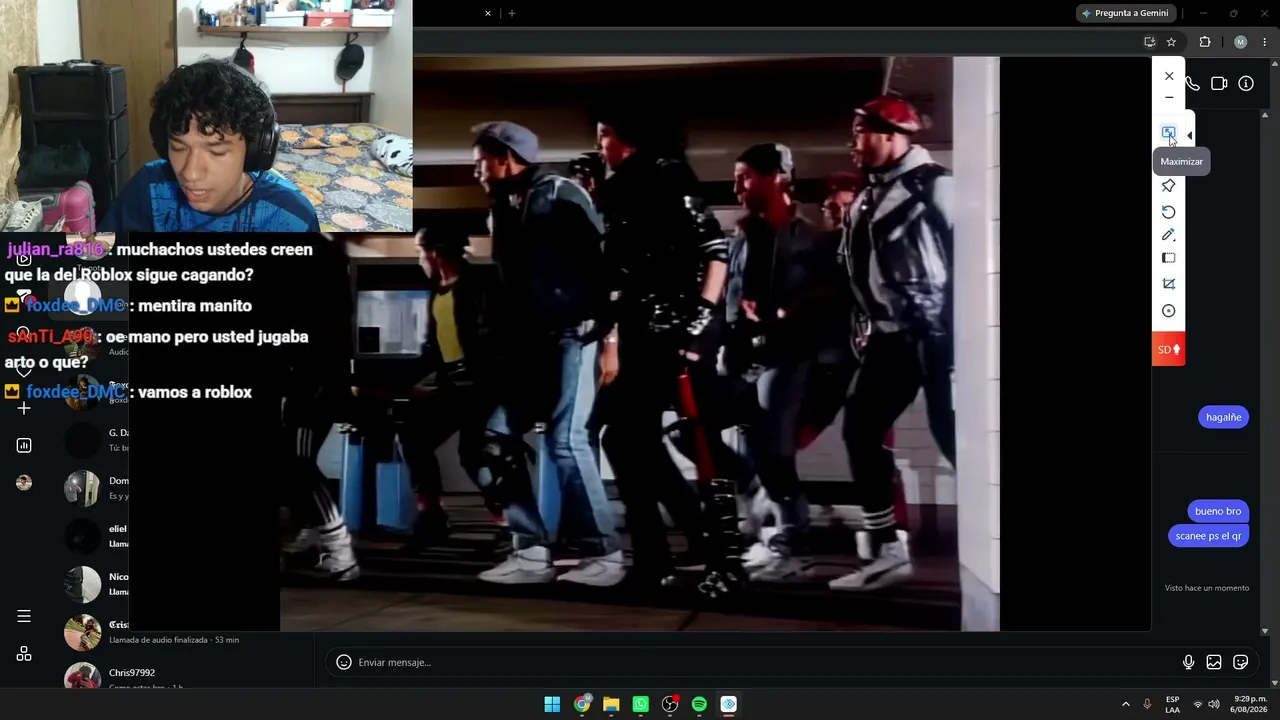Click the install app icon in address bar
Image resolution: width=1280 pixels, height=720 pixels.
coord(1150,42)
